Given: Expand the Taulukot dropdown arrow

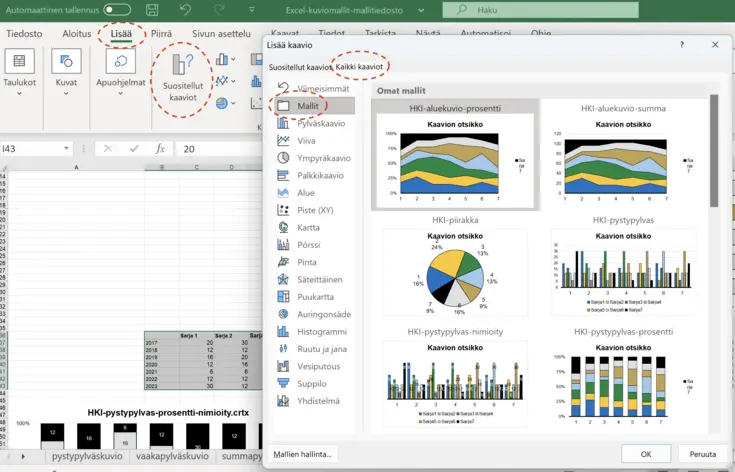Looking at the screenshot, I should (x=19, y=94).
